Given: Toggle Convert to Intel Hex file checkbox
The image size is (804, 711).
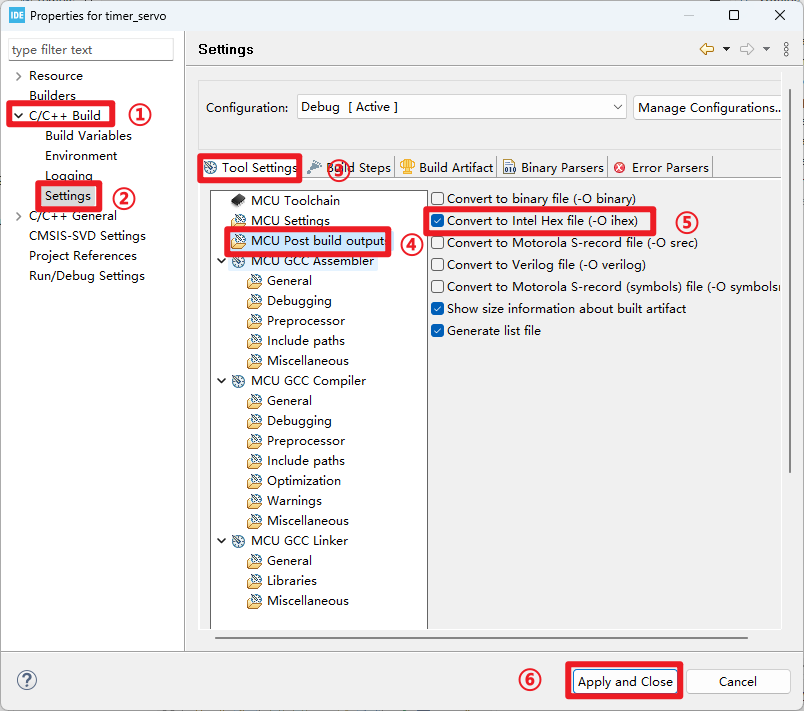Looking at the screenshot, I should coord(437,220).
